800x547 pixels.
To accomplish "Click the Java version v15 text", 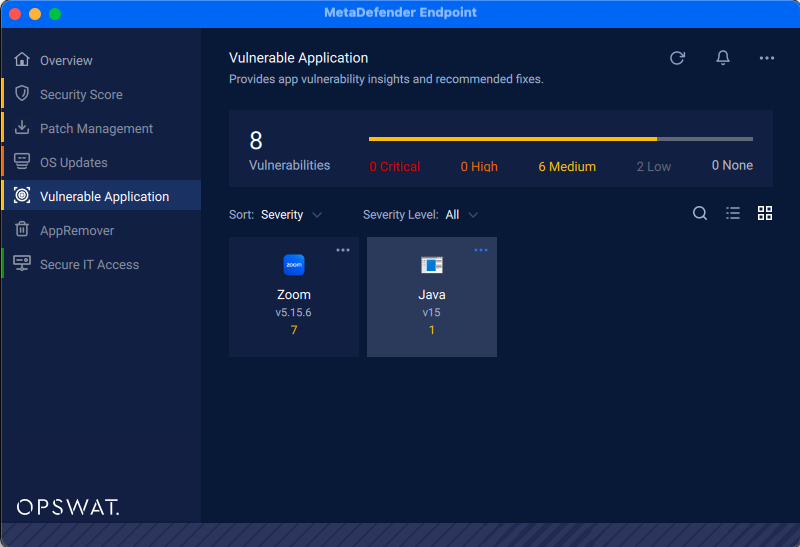I will (x=432, y=312).
